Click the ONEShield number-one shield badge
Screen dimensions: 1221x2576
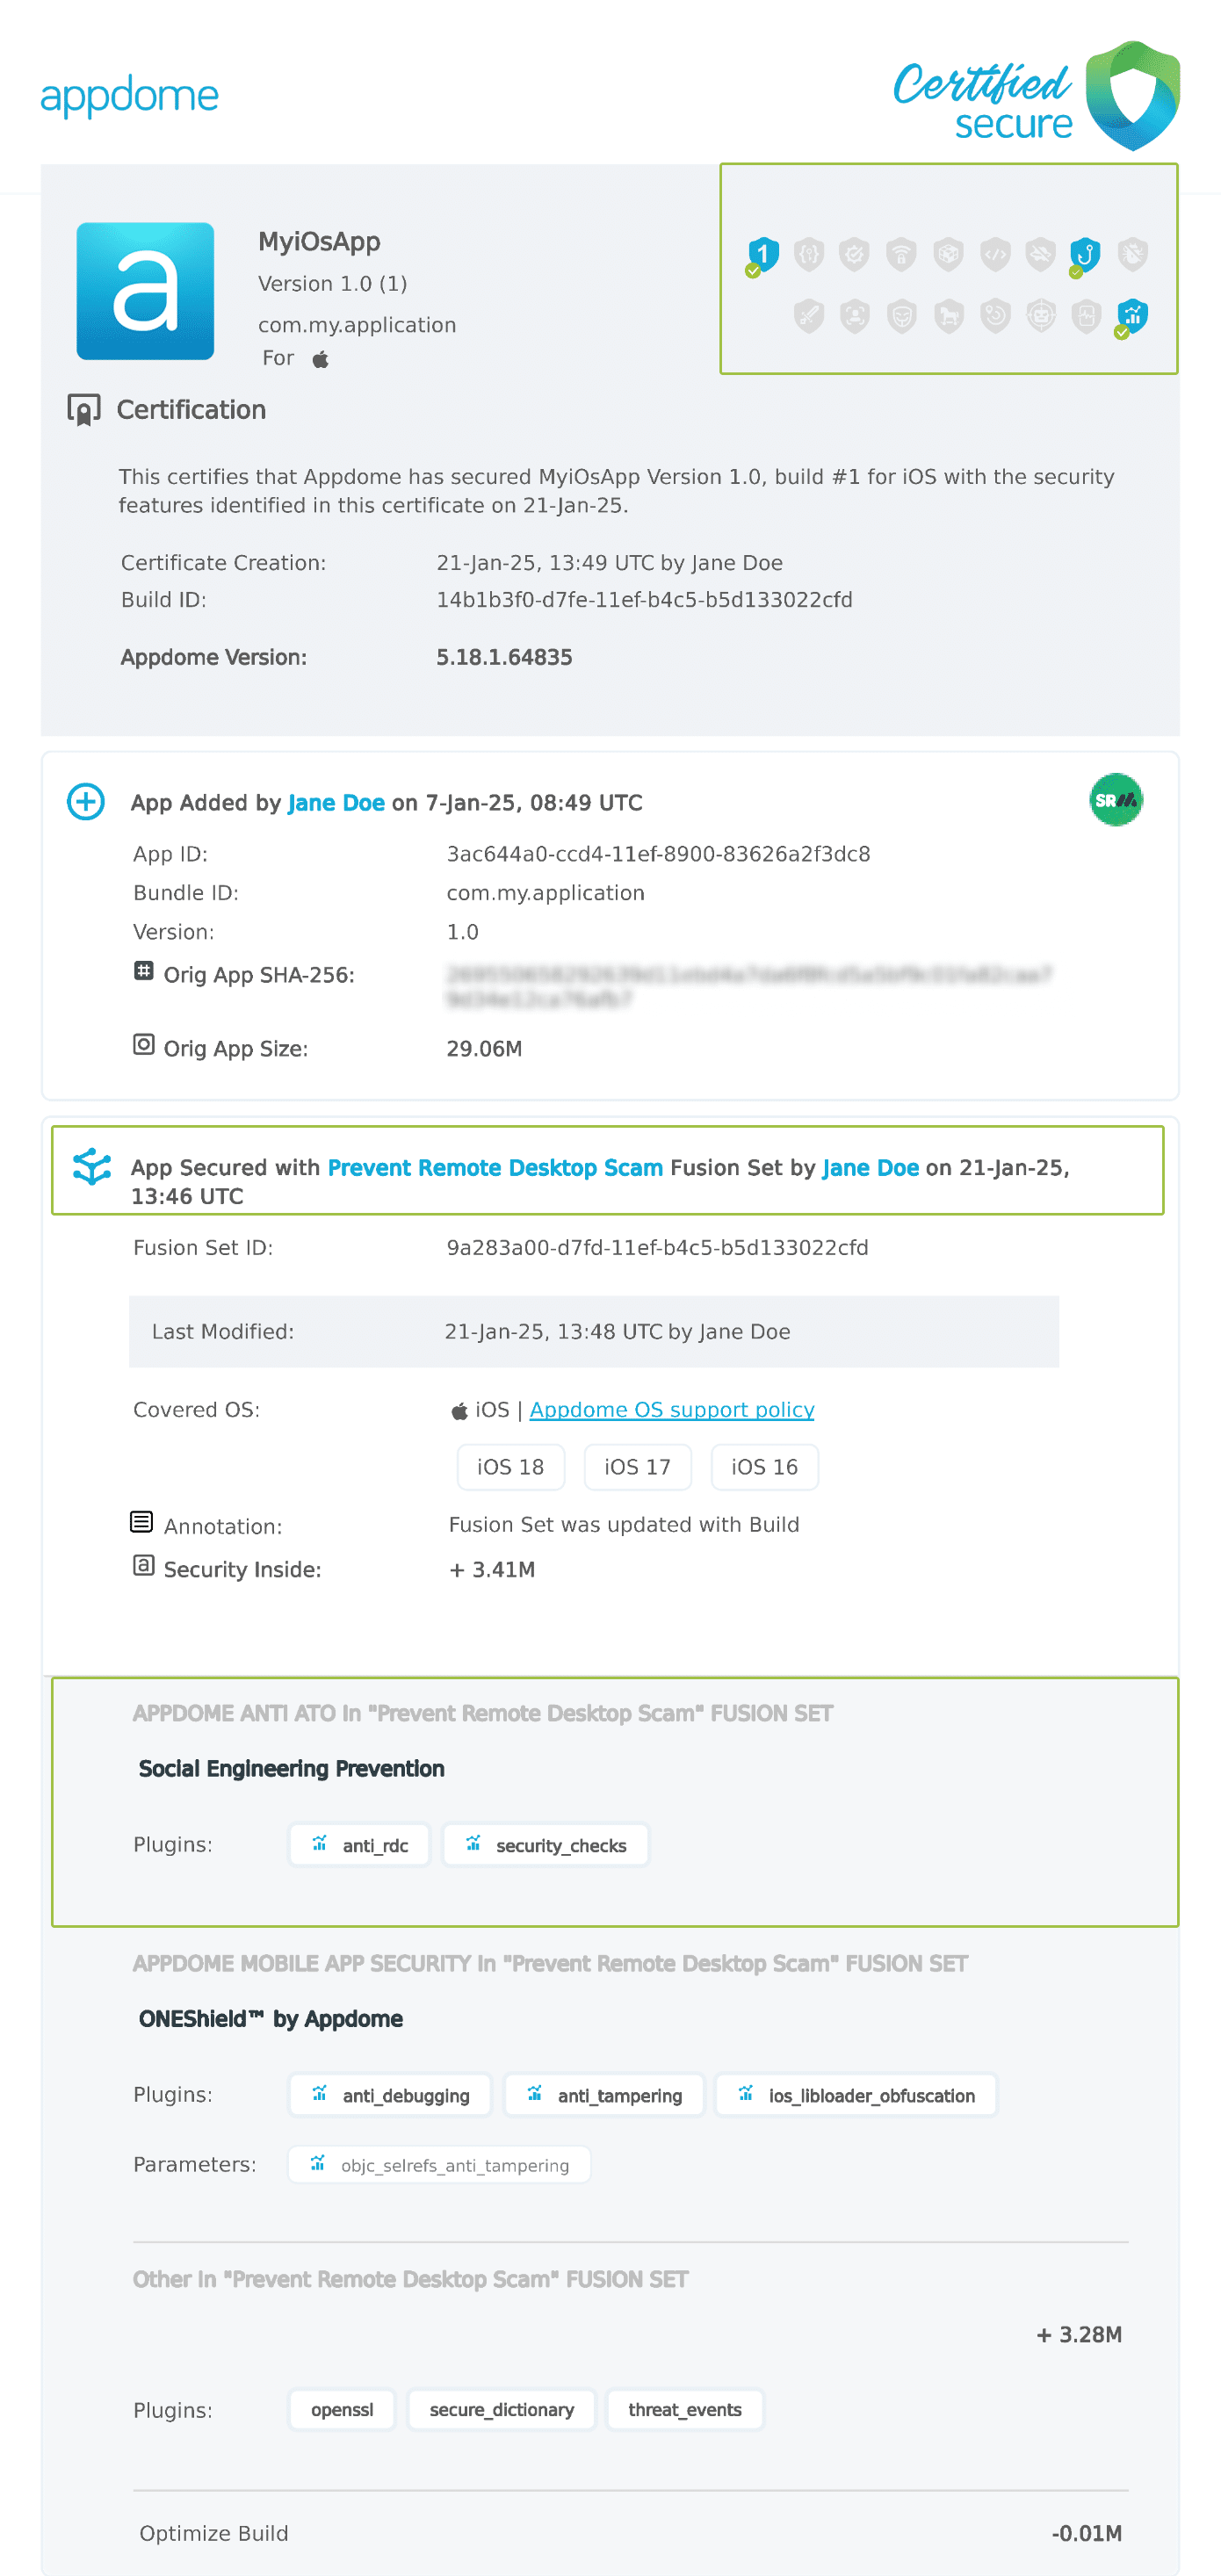click(x=763, y=254)
